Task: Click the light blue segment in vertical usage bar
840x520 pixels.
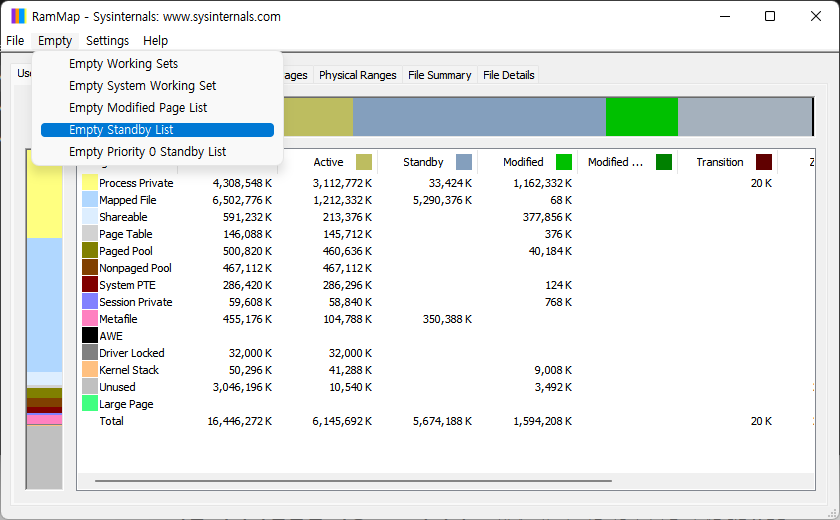Action: point(44,305)
